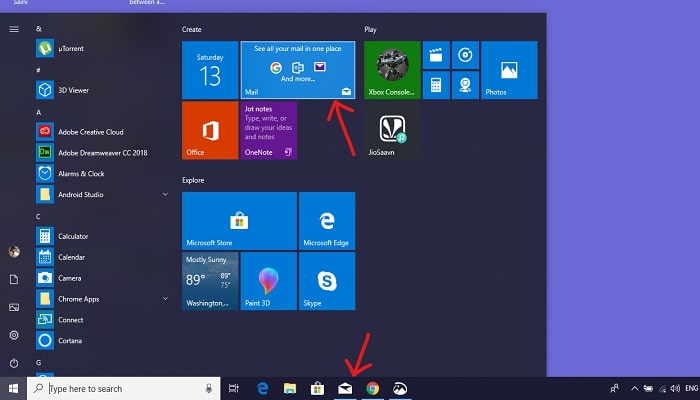Launch the Camera app

point(103,278)
